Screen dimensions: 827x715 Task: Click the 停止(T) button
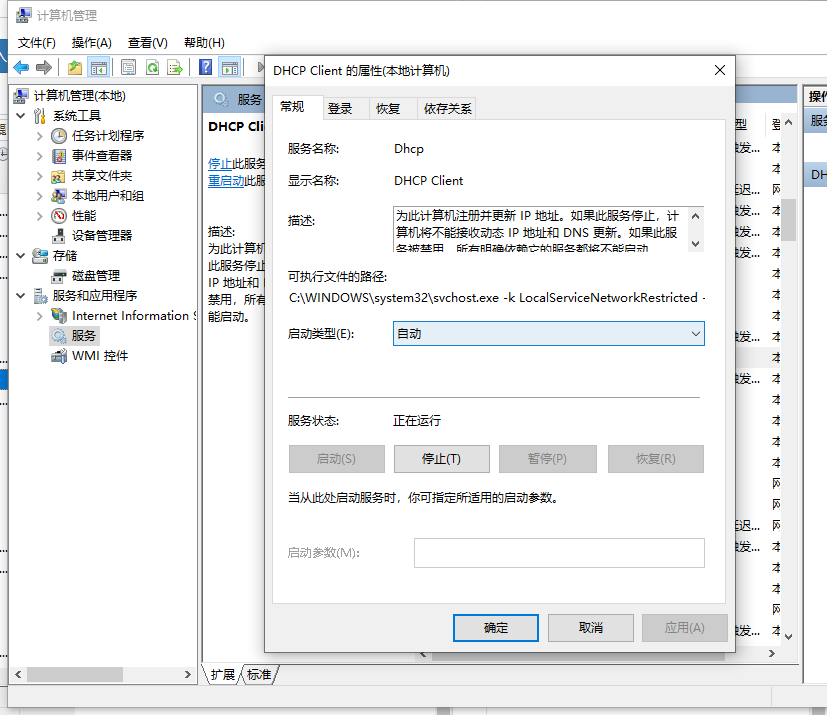(441, 459)
